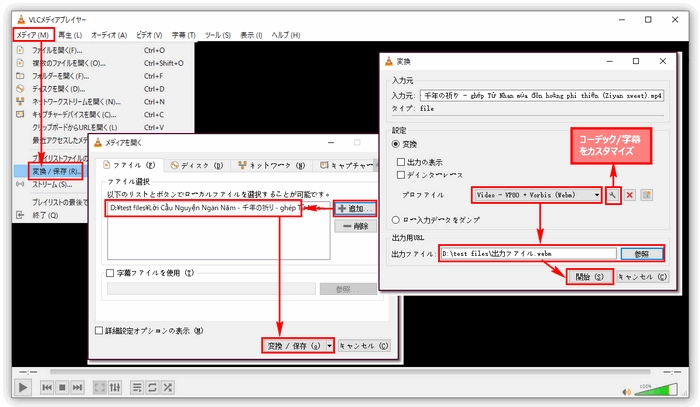Open the ビデオ (V) menu
The height and width of the screenshot is (407, 700).
pyautogui.click(x=149, y=35)
